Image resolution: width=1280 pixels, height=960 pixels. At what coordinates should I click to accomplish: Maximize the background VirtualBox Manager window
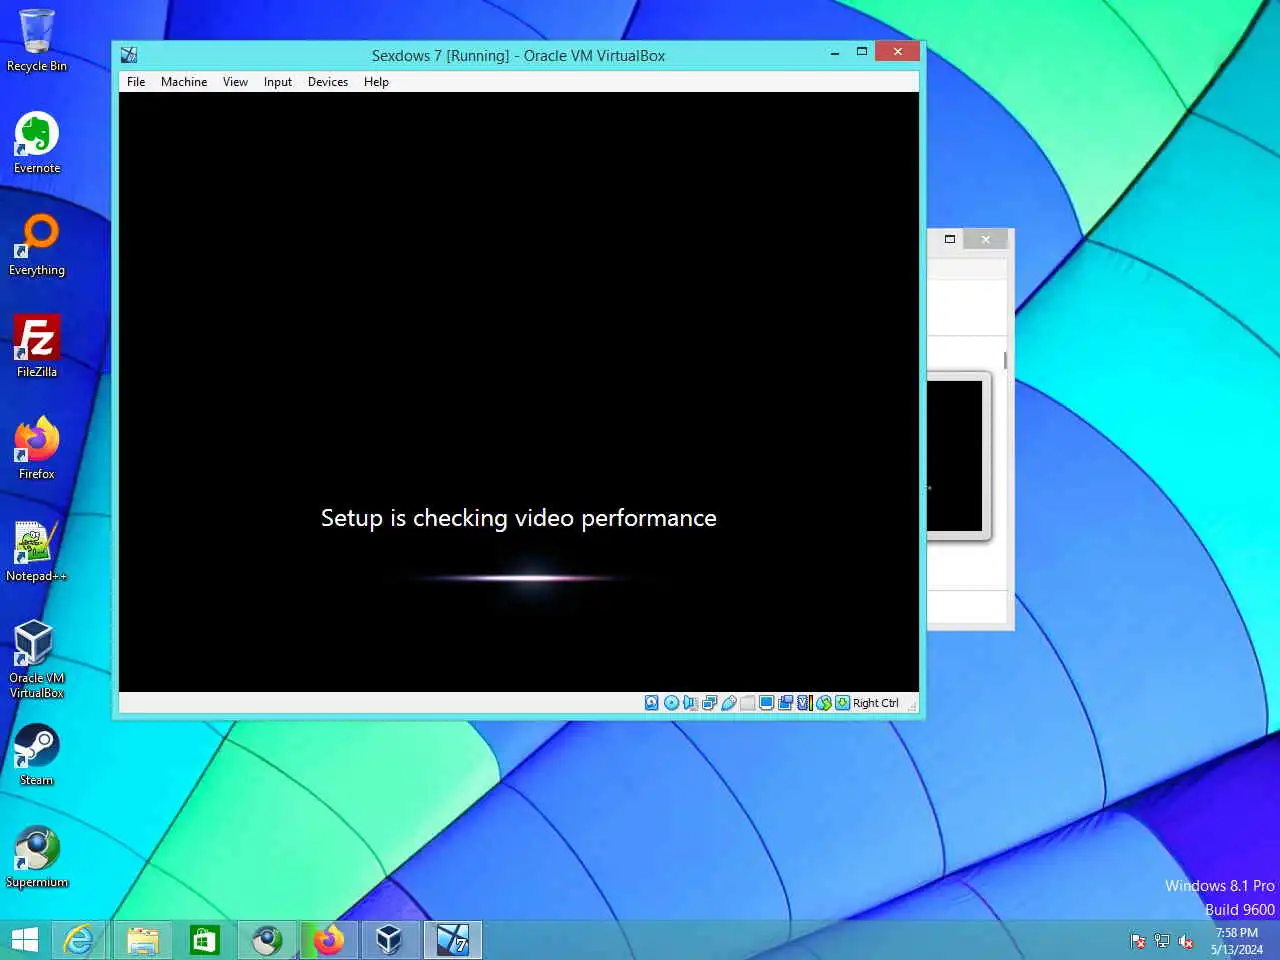[x=950, y=239]
